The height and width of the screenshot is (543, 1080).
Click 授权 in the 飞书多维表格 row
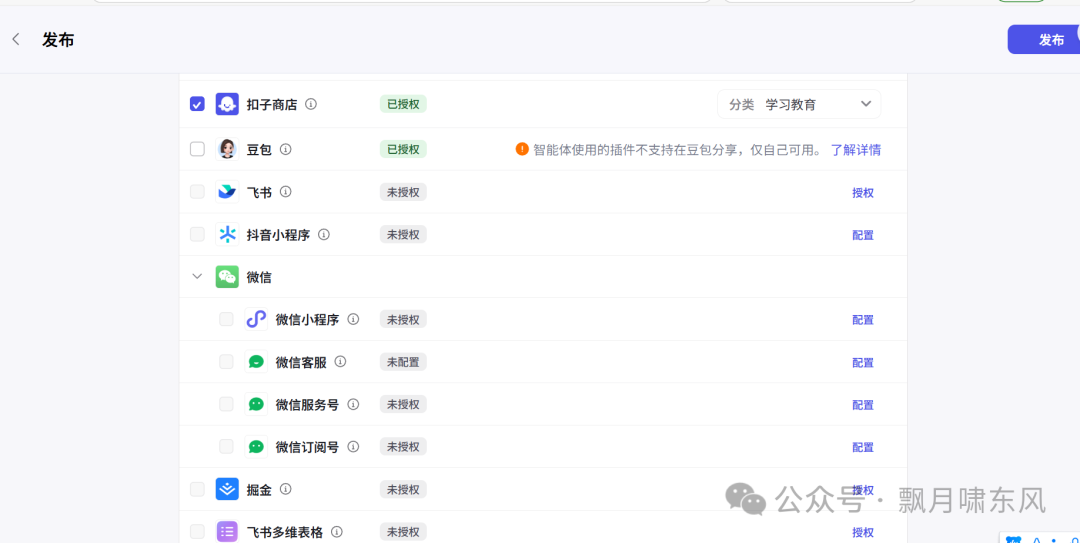pos(863,533)
